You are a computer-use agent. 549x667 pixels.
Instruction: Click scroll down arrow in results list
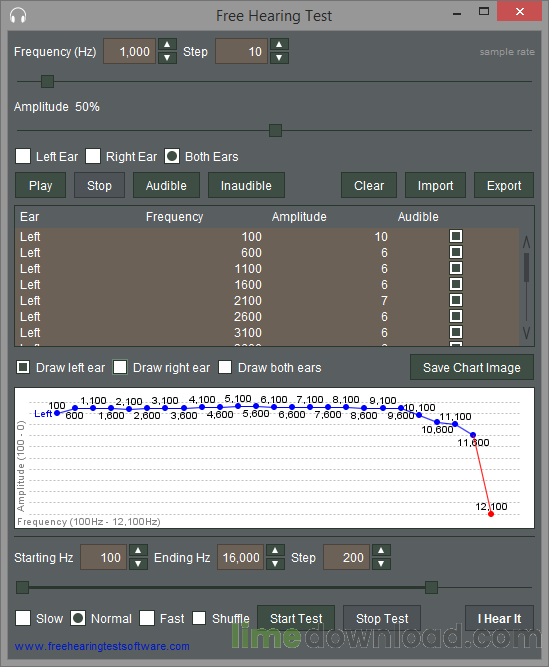click(x=526, y=333)
